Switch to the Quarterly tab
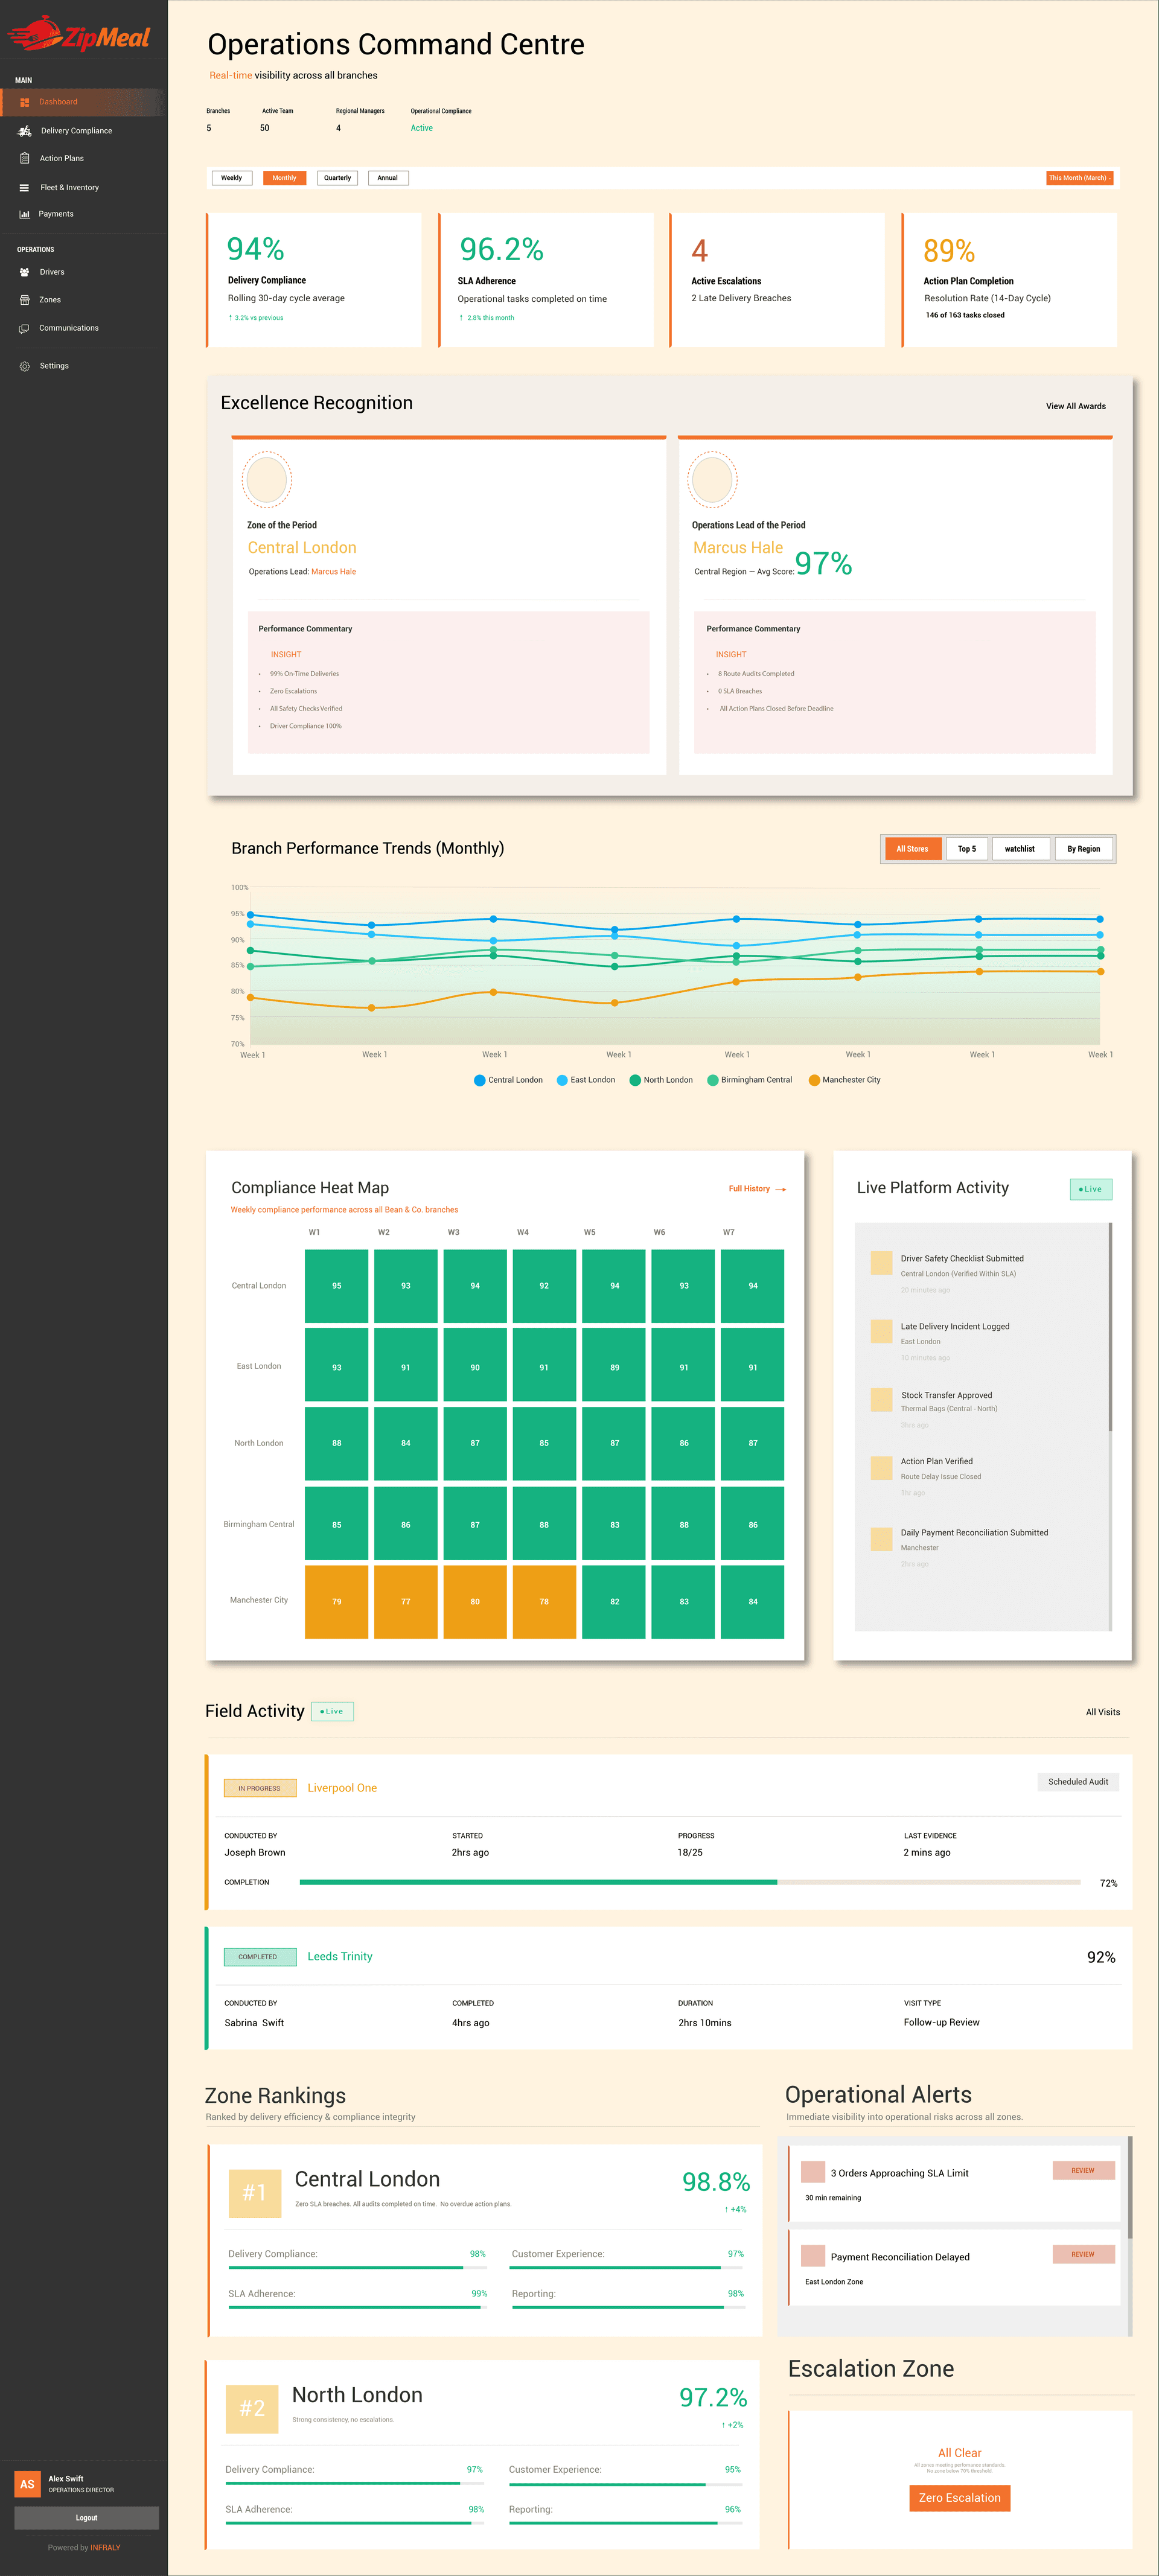 pyautogui.click(x=337, y=177)
